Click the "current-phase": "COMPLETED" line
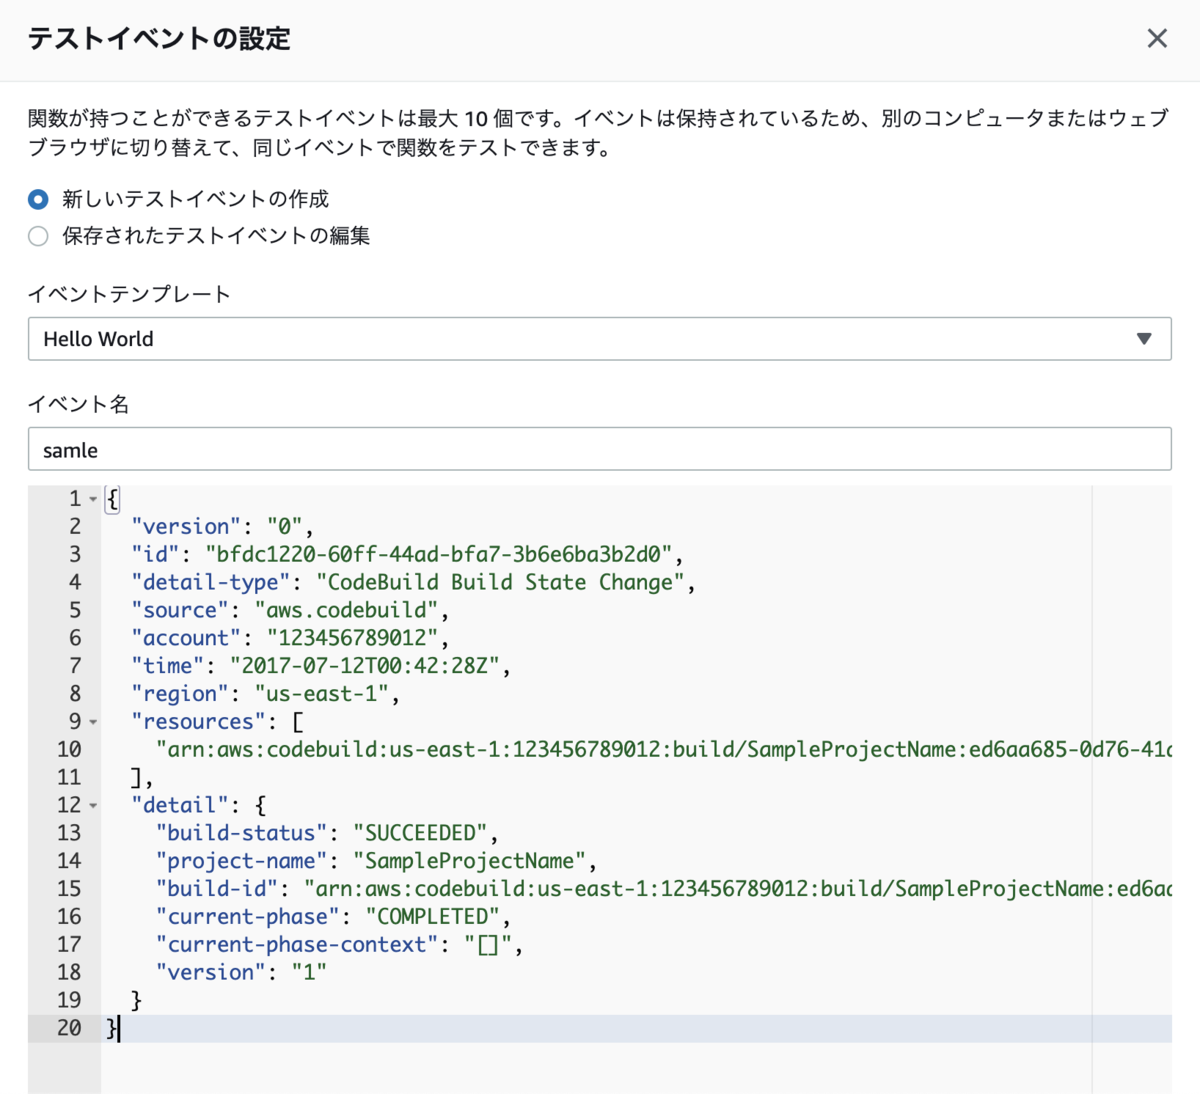Viewport: 1200px width, 1094px height. point(333,917)
